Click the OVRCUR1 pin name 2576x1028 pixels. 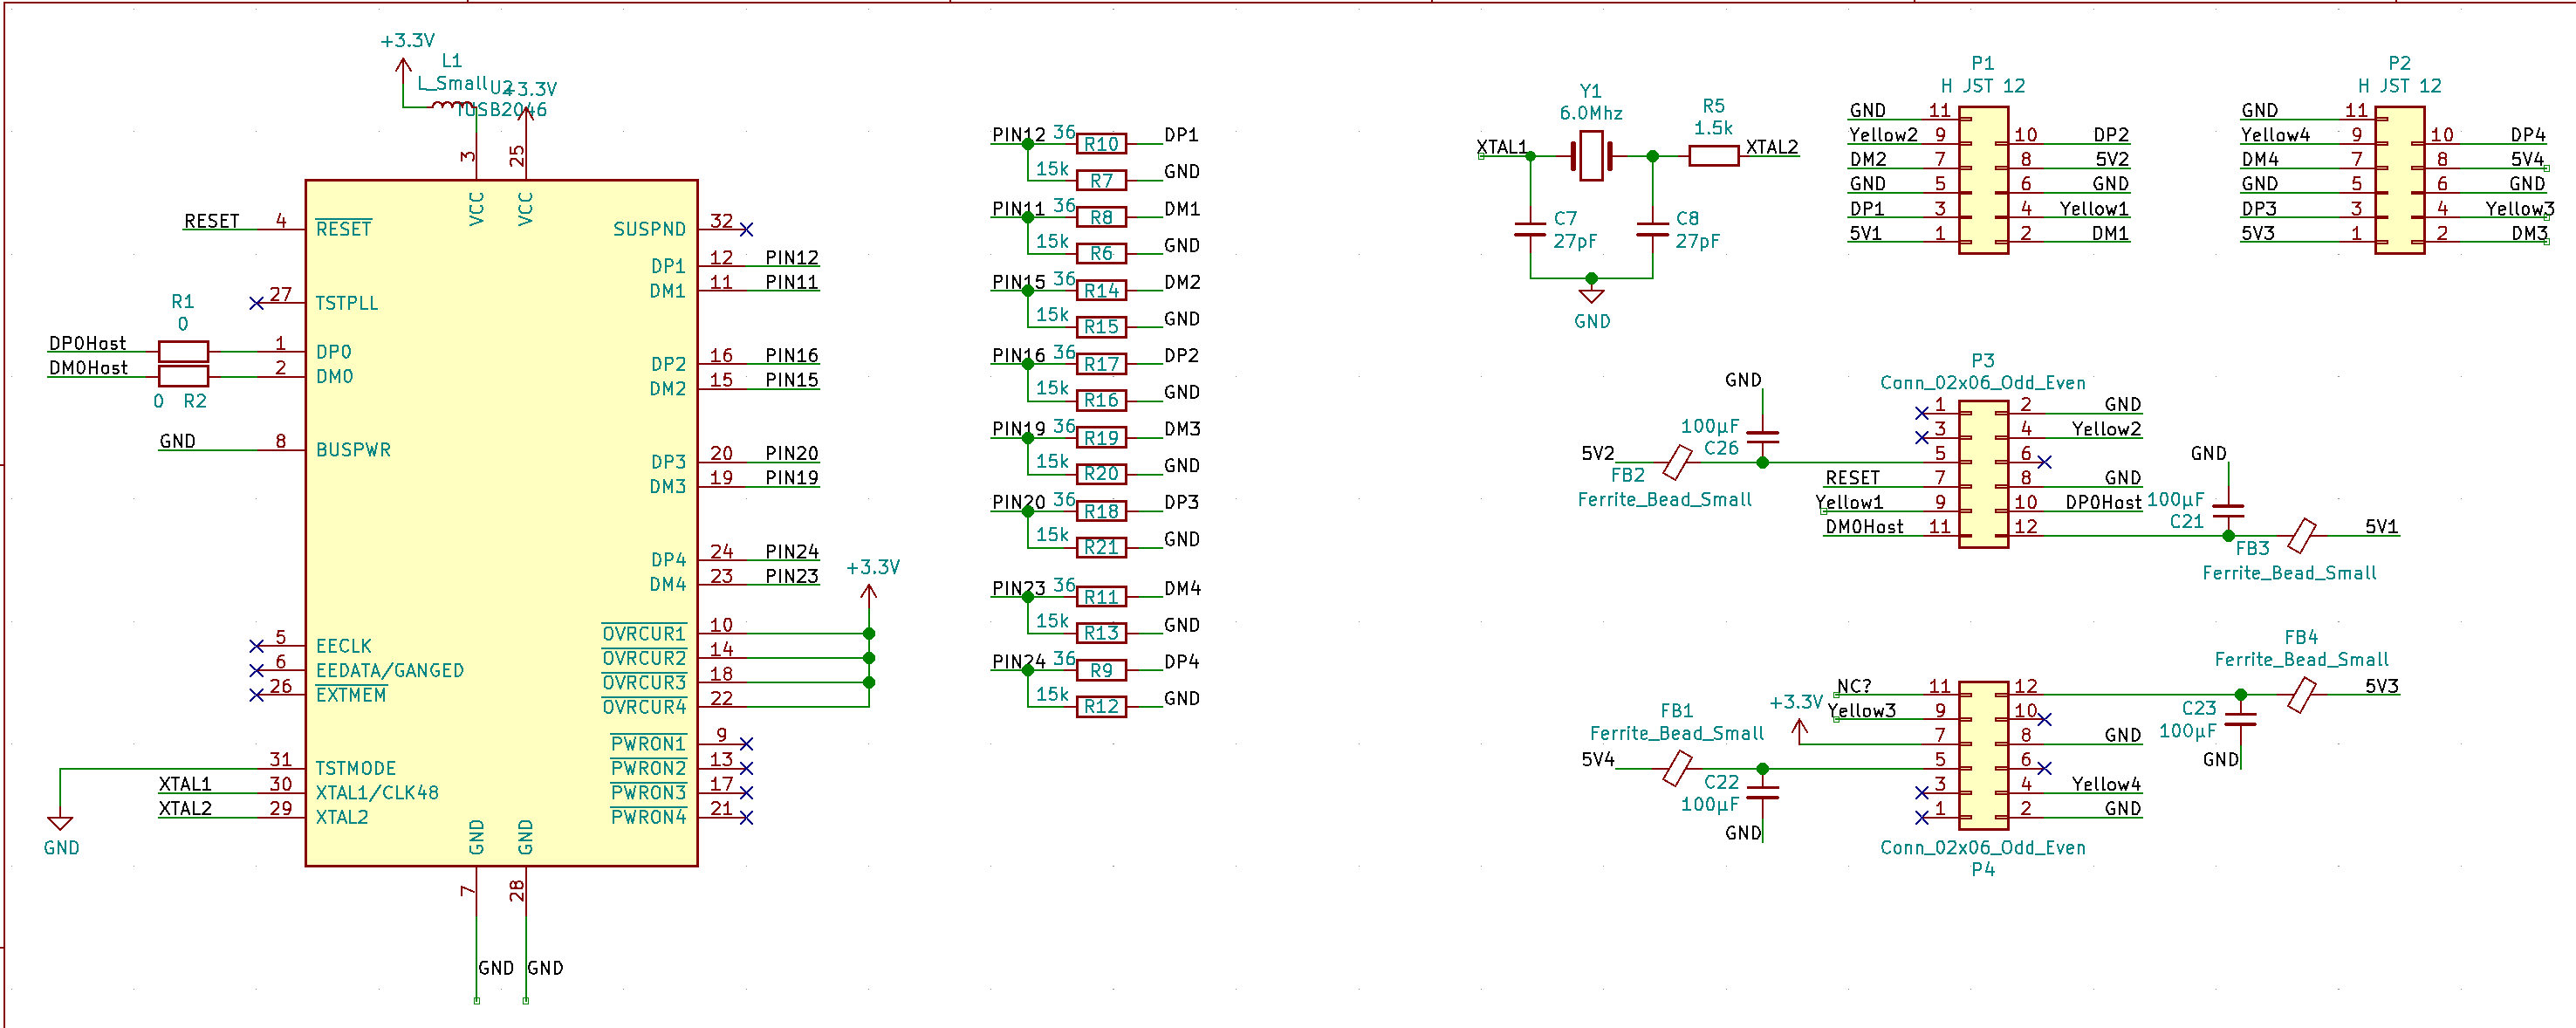point(644,633)
